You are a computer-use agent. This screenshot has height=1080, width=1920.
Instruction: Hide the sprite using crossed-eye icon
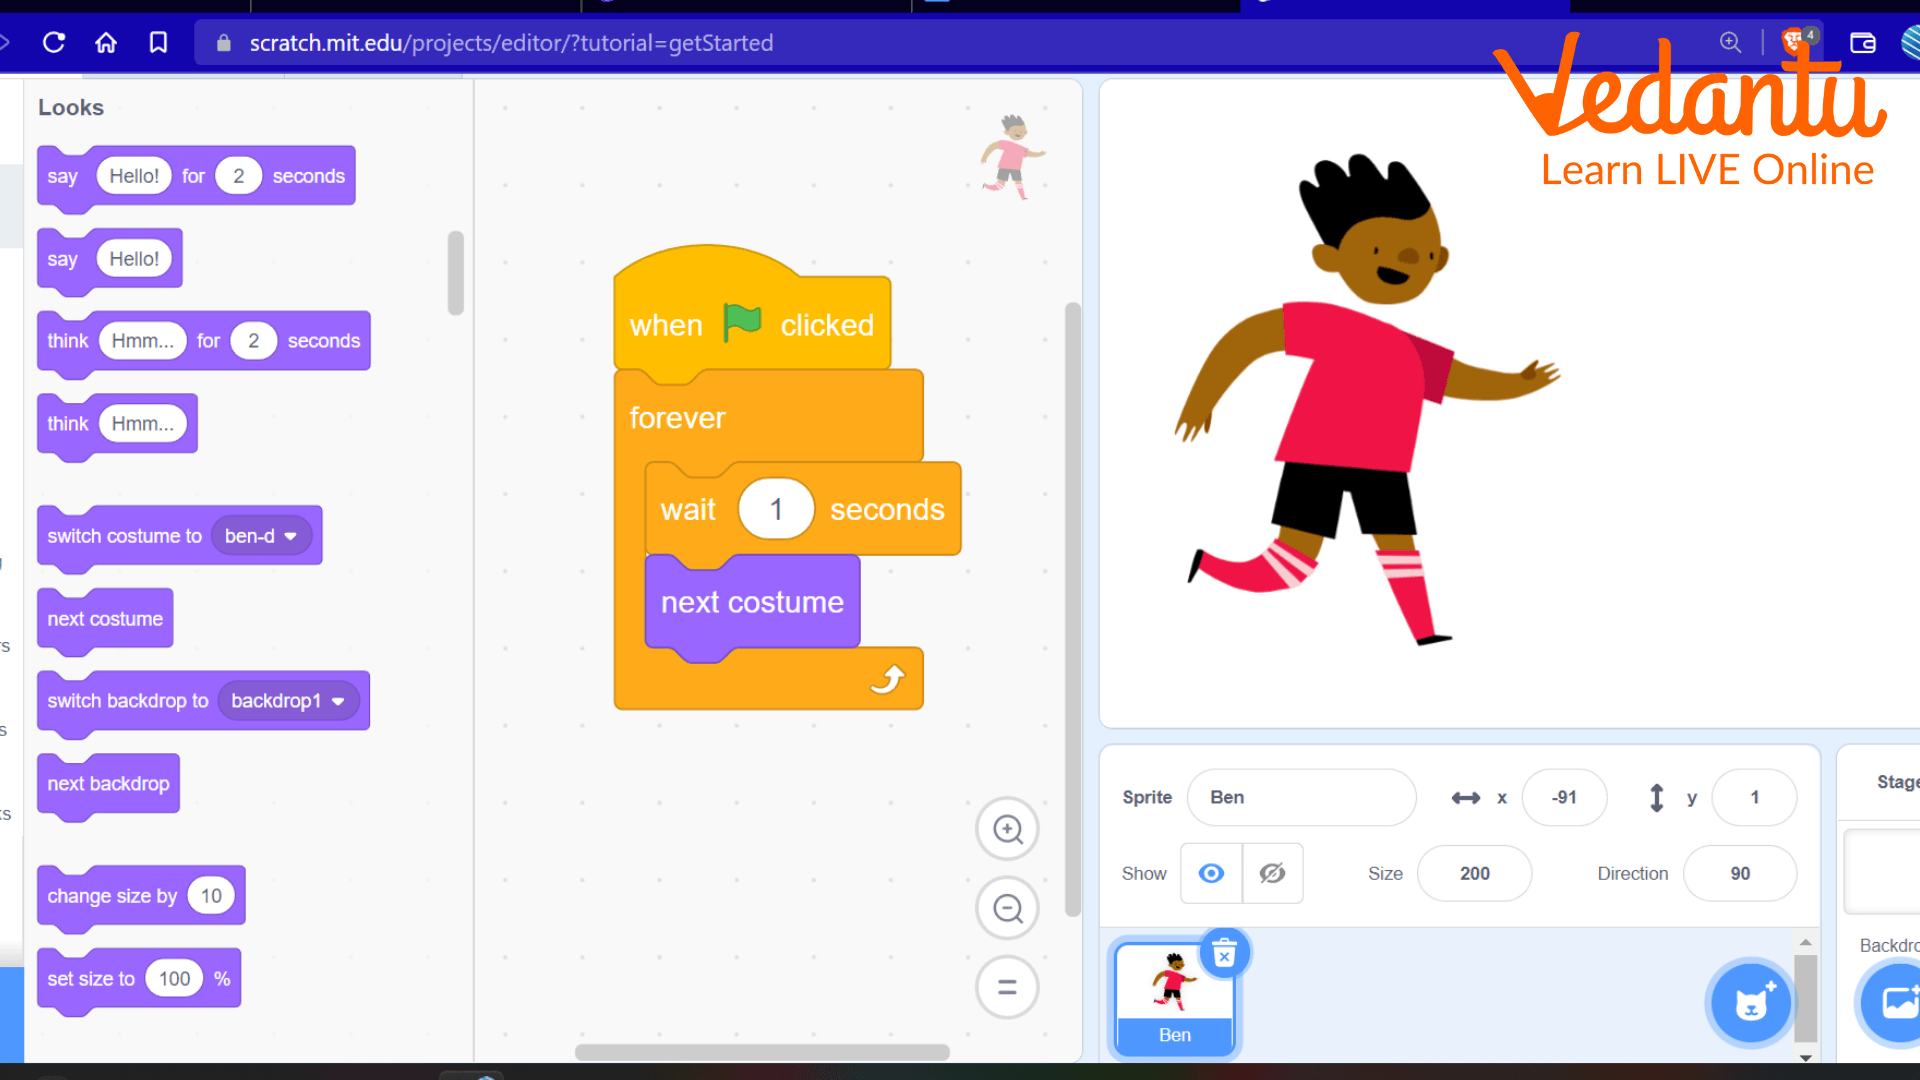(1272, 873)
